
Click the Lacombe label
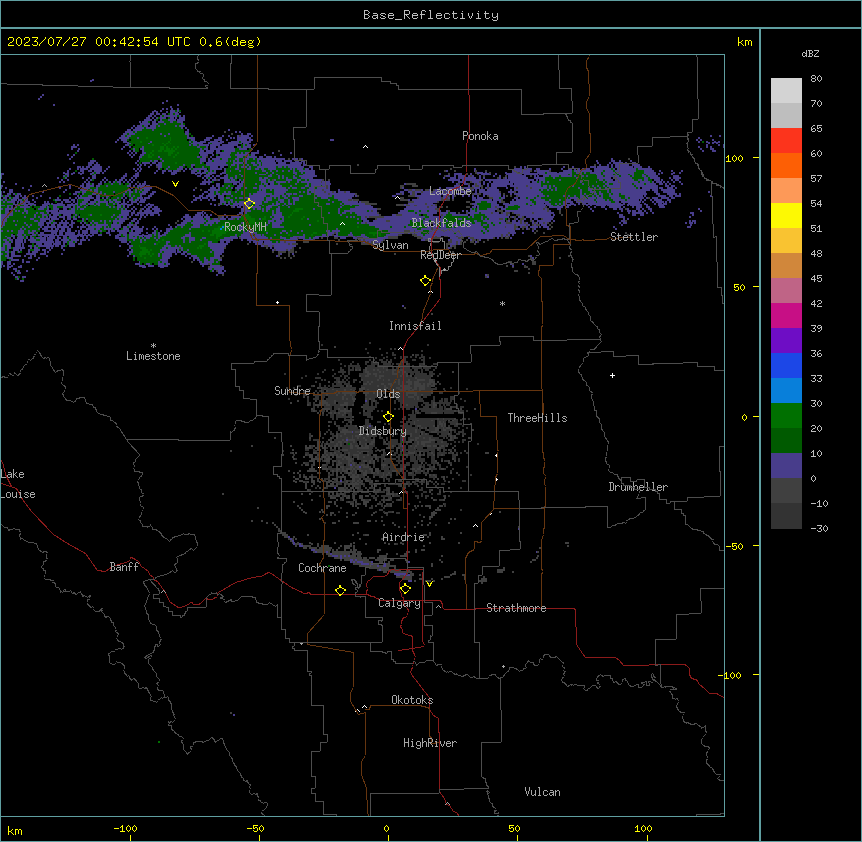450,191
